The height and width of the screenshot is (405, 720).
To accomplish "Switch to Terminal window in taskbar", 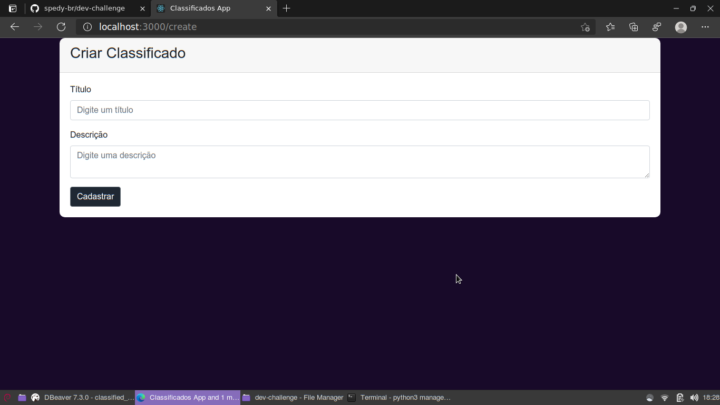I will point(398,397).
